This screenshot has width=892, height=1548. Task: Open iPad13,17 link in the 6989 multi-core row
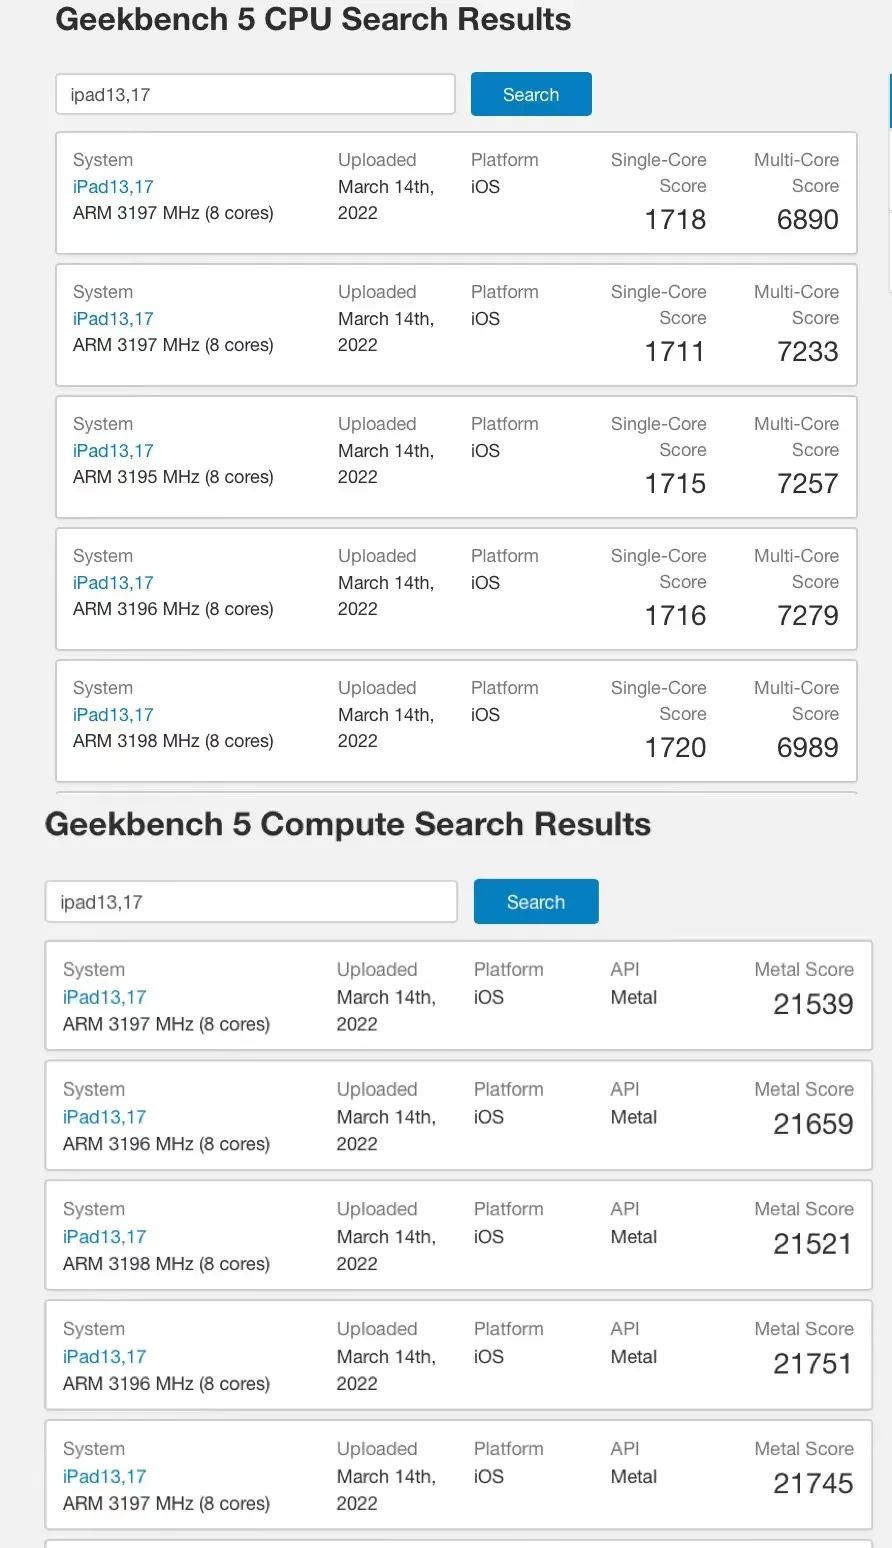coord(113,715)
